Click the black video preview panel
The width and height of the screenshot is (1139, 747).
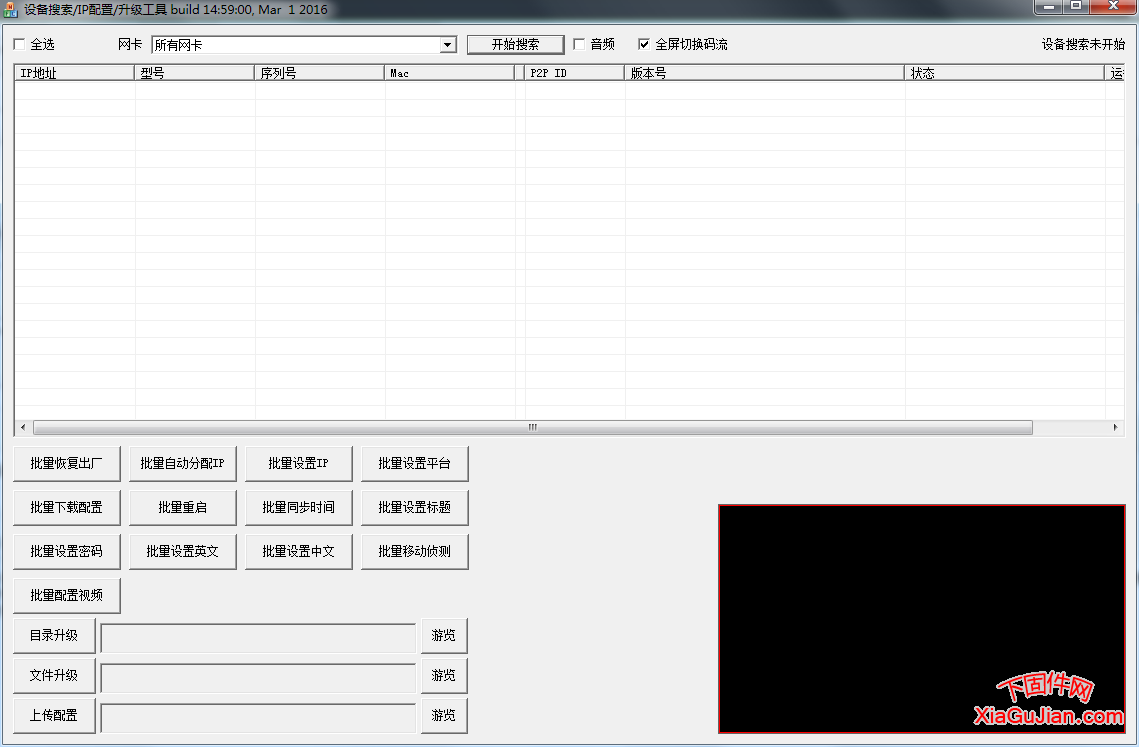pyautogui.click(x=922, y=619)
